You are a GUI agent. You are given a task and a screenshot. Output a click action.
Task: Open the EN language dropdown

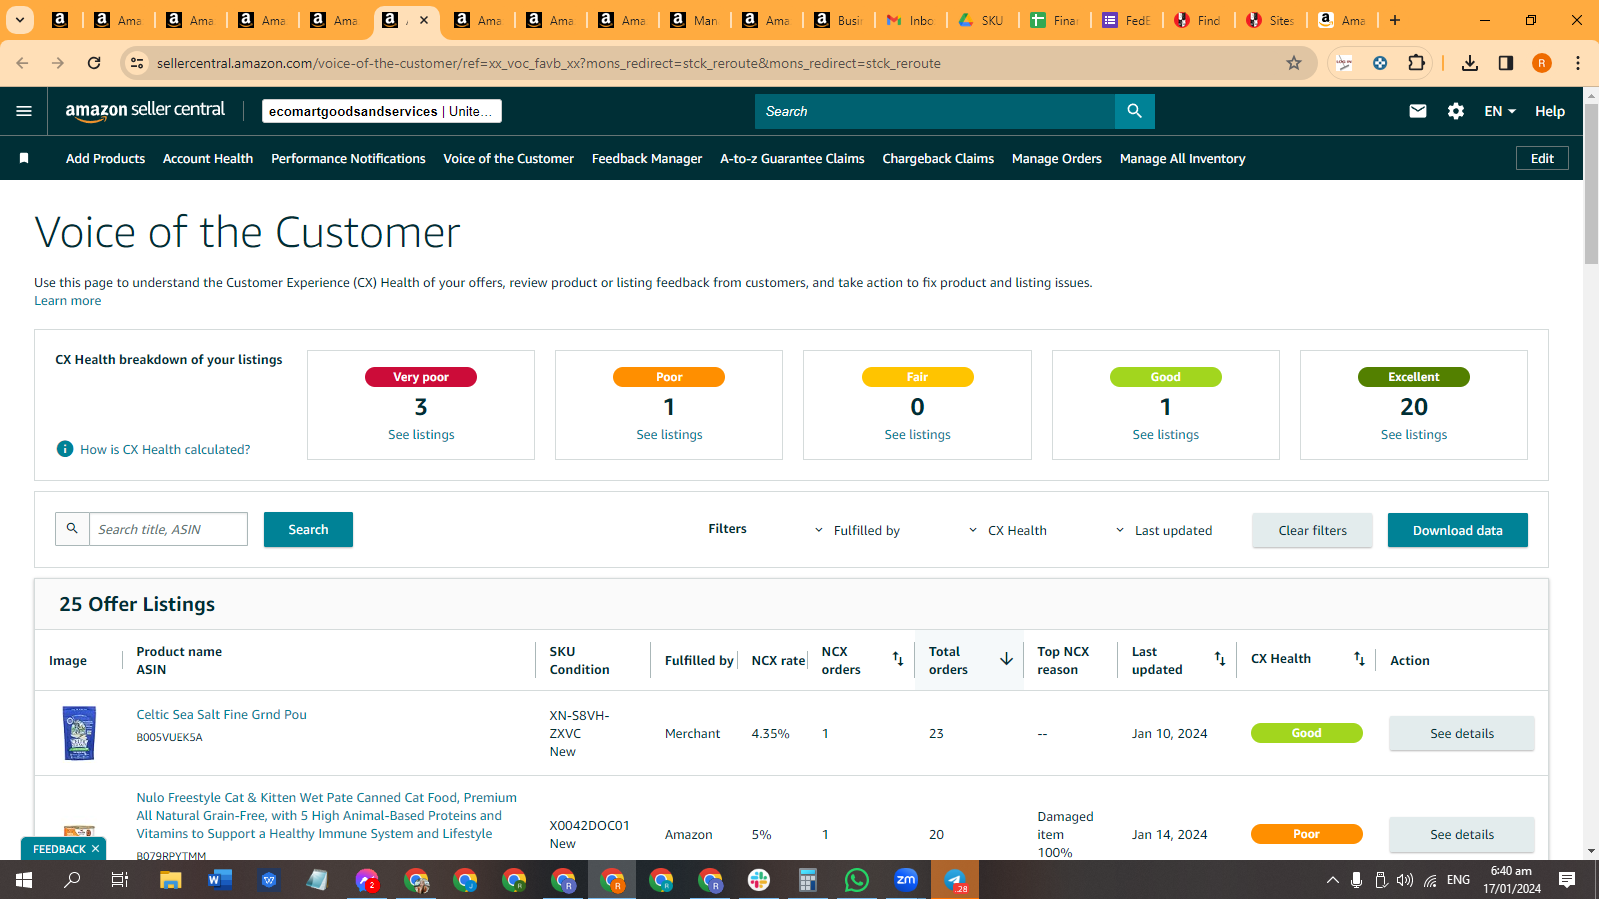pyautogui.click(x=1500, y=111)
